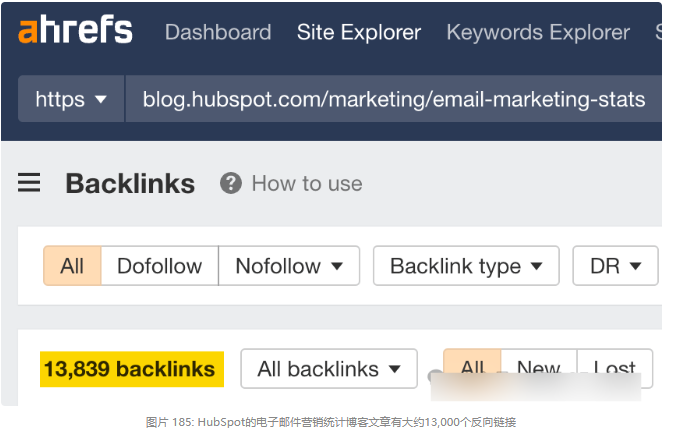This screenshot has height=428, width=682.
Task: Expand the https protocol dropdown
Action: [71, 99]
